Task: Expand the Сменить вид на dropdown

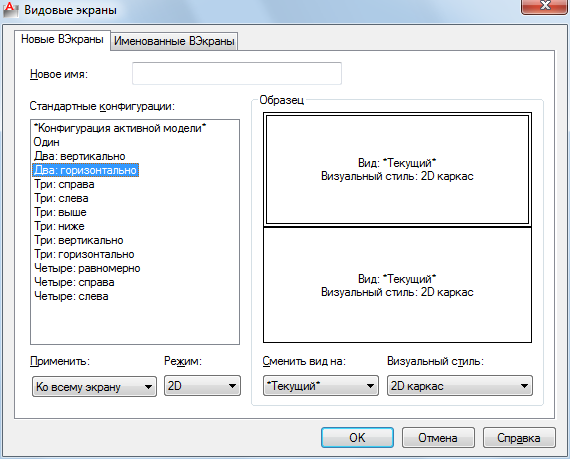Action: point(321,386)
